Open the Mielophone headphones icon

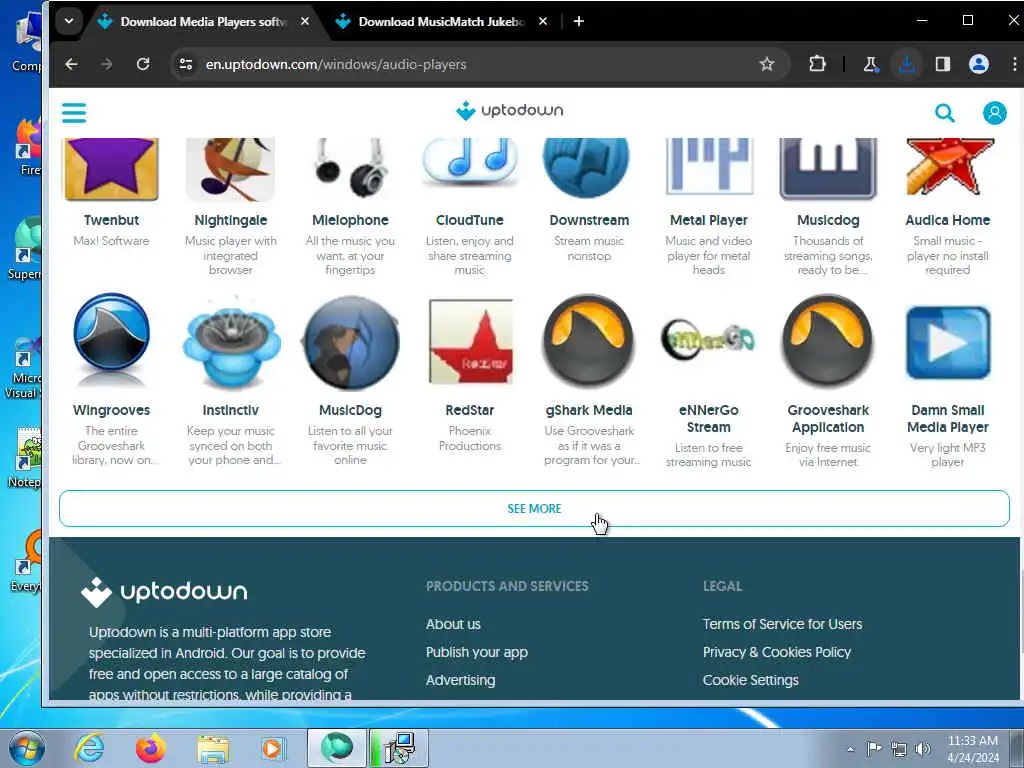point(350,167)
